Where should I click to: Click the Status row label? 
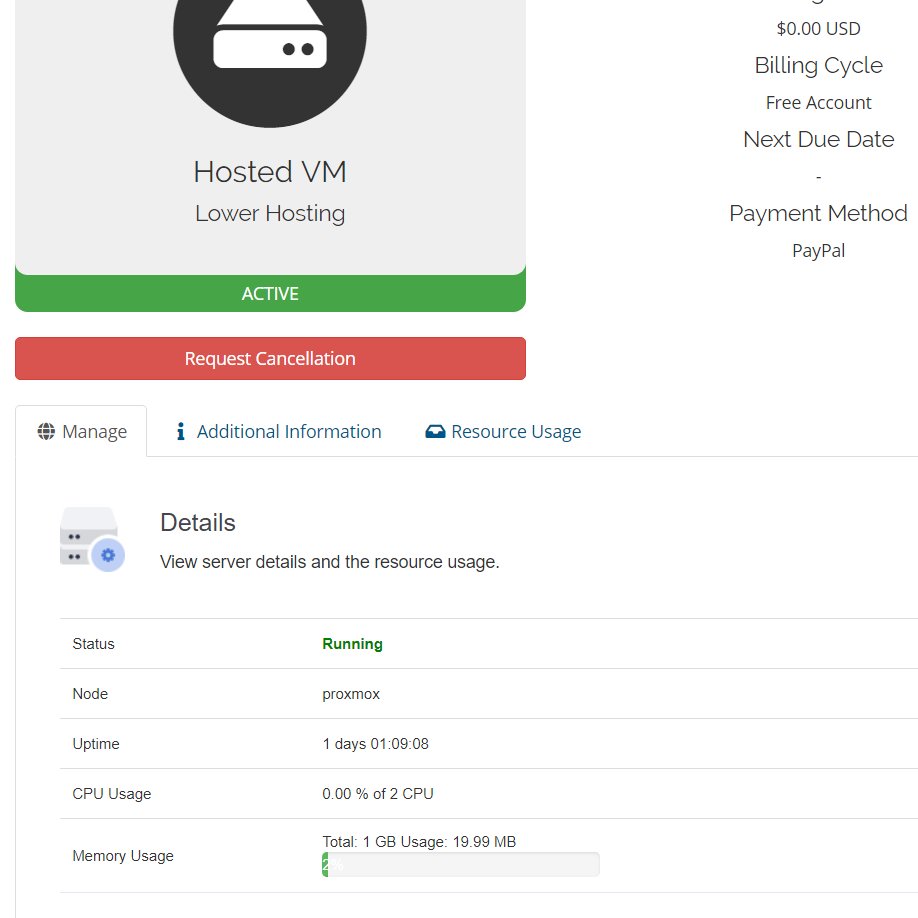tap(94, 644)
